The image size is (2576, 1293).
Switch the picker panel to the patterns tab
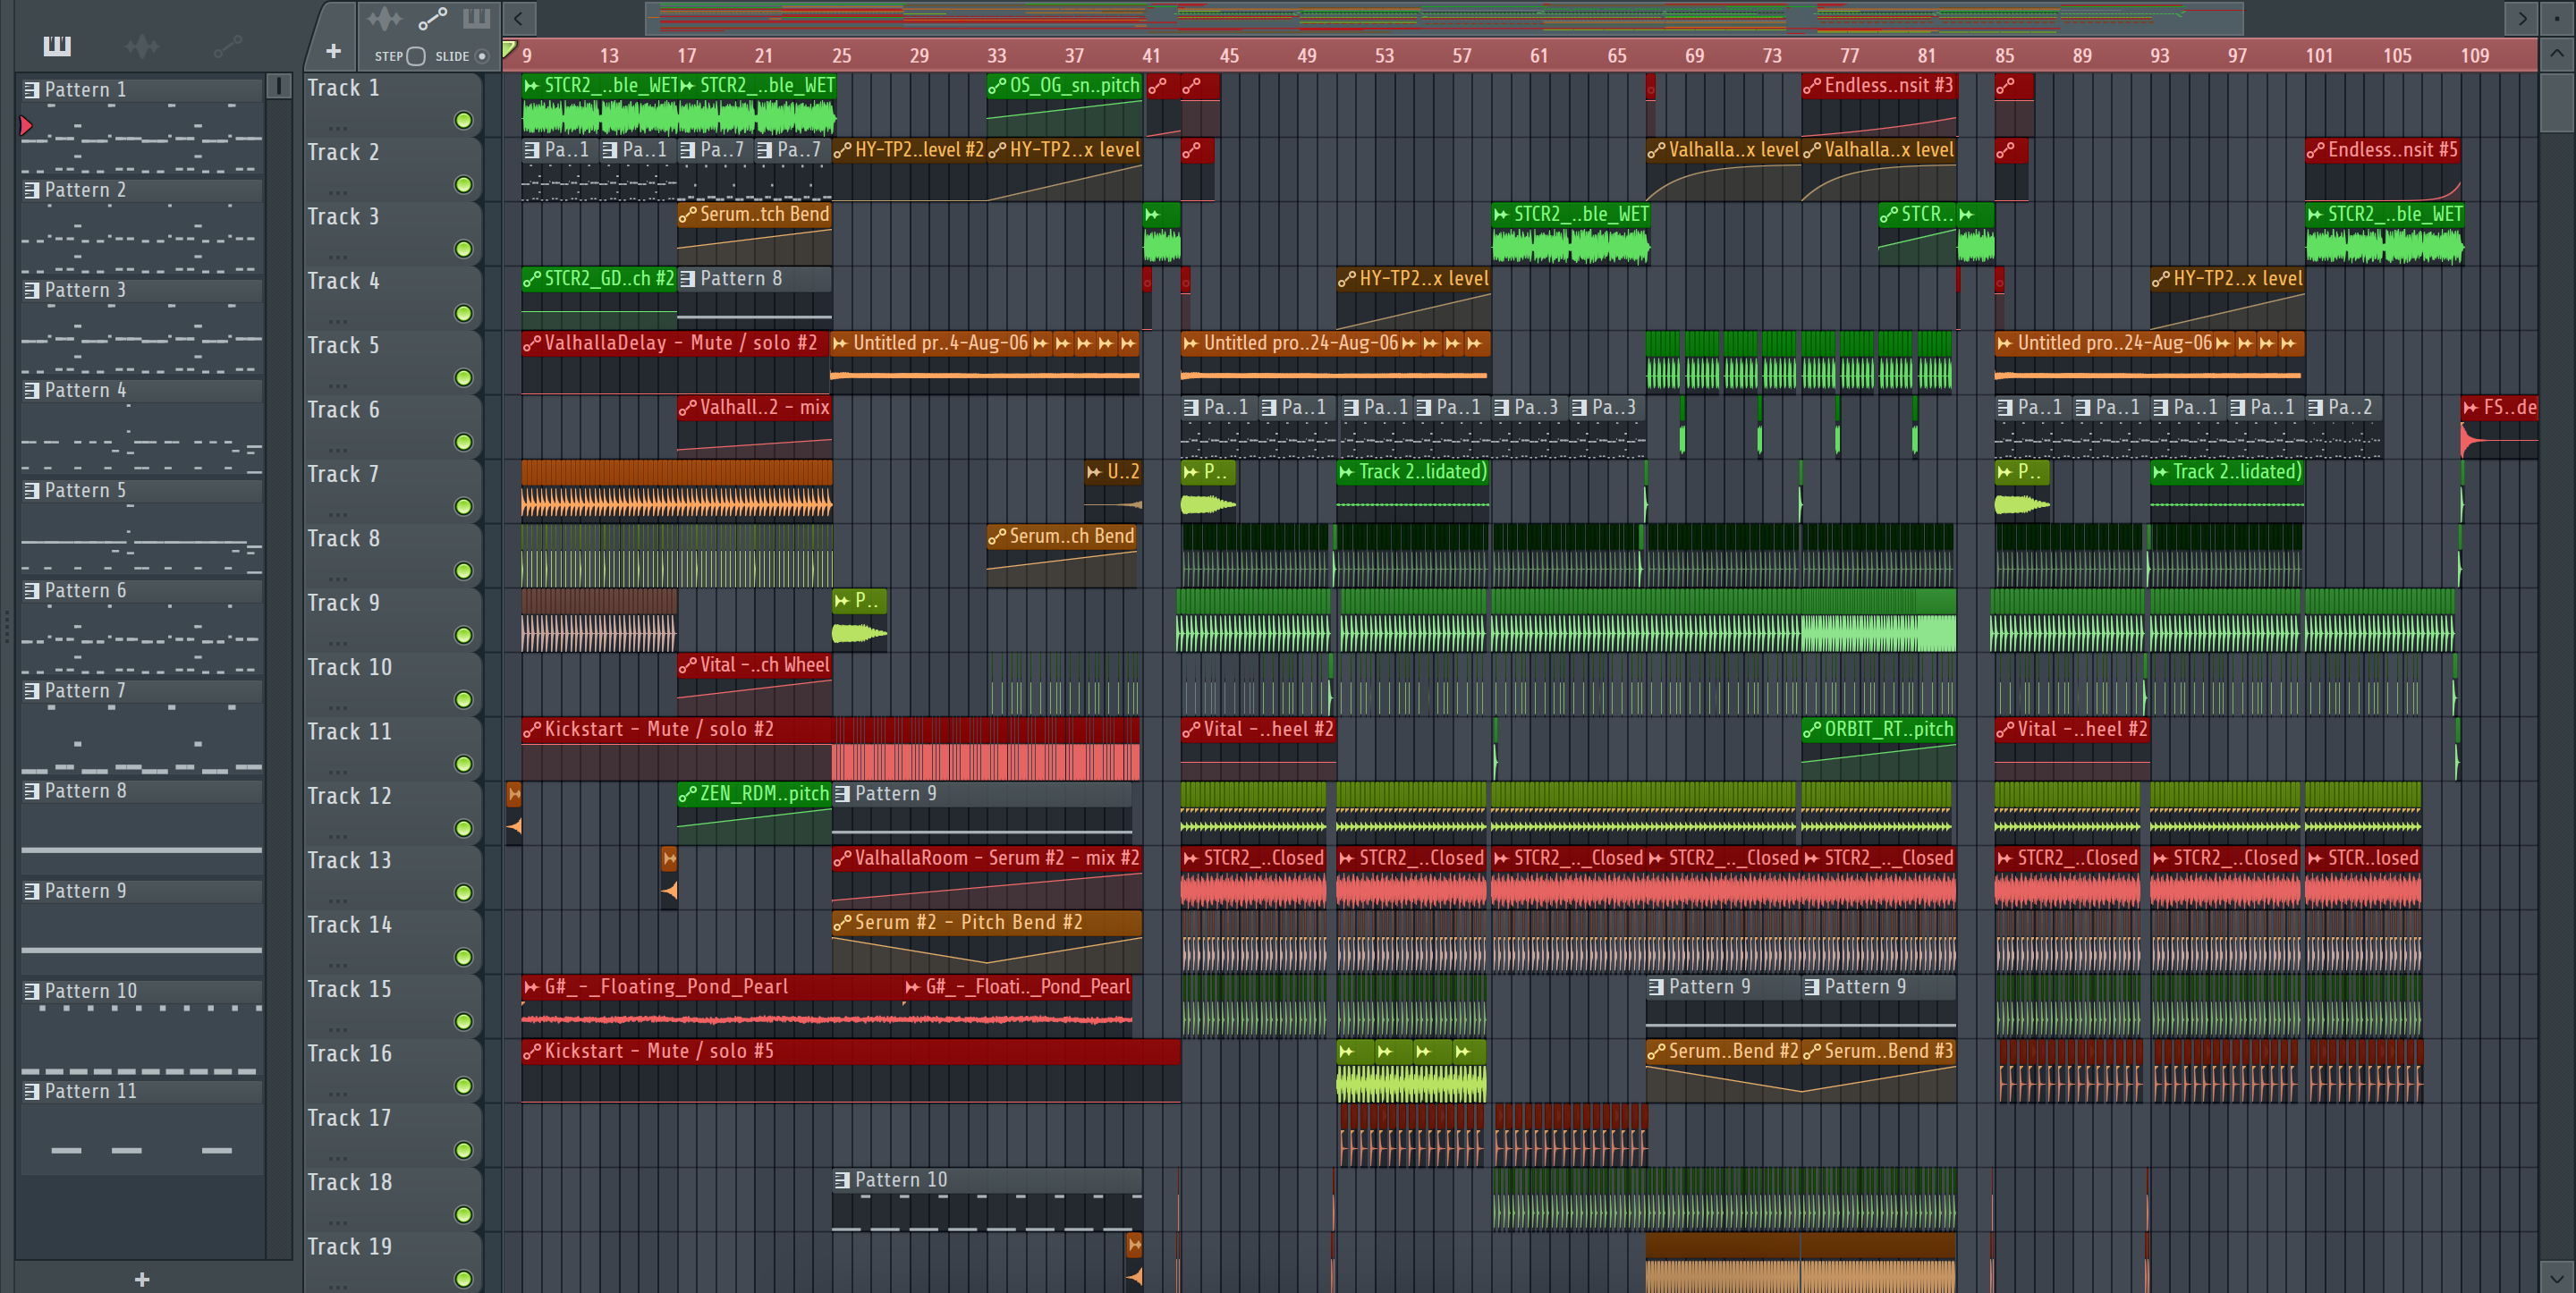(x=57, y=46)
